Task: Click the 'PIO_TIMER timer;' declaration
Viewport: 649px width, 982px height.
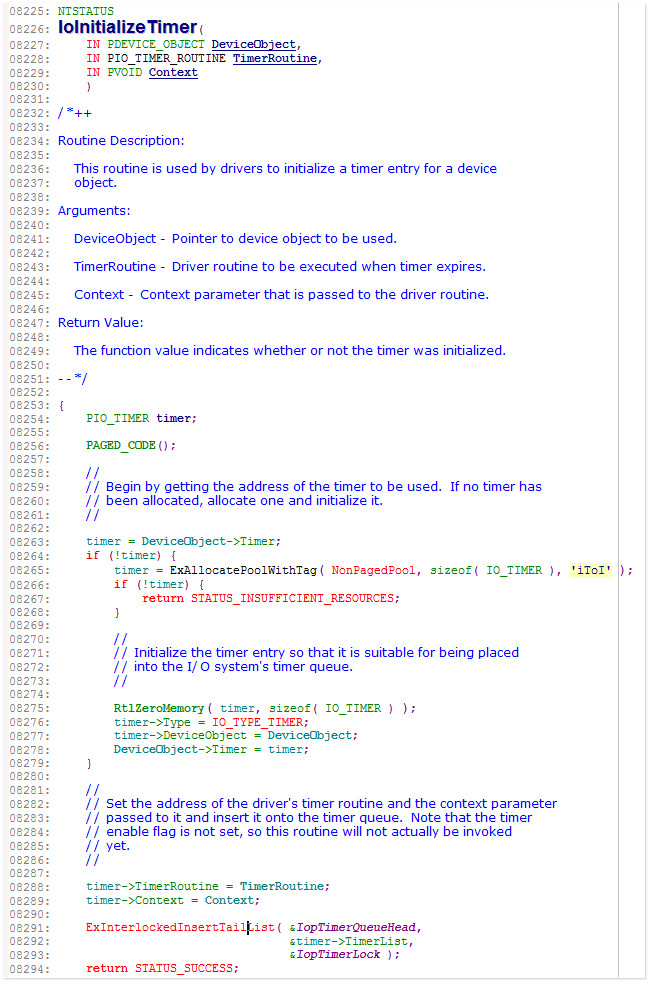Action: (142, 418)
